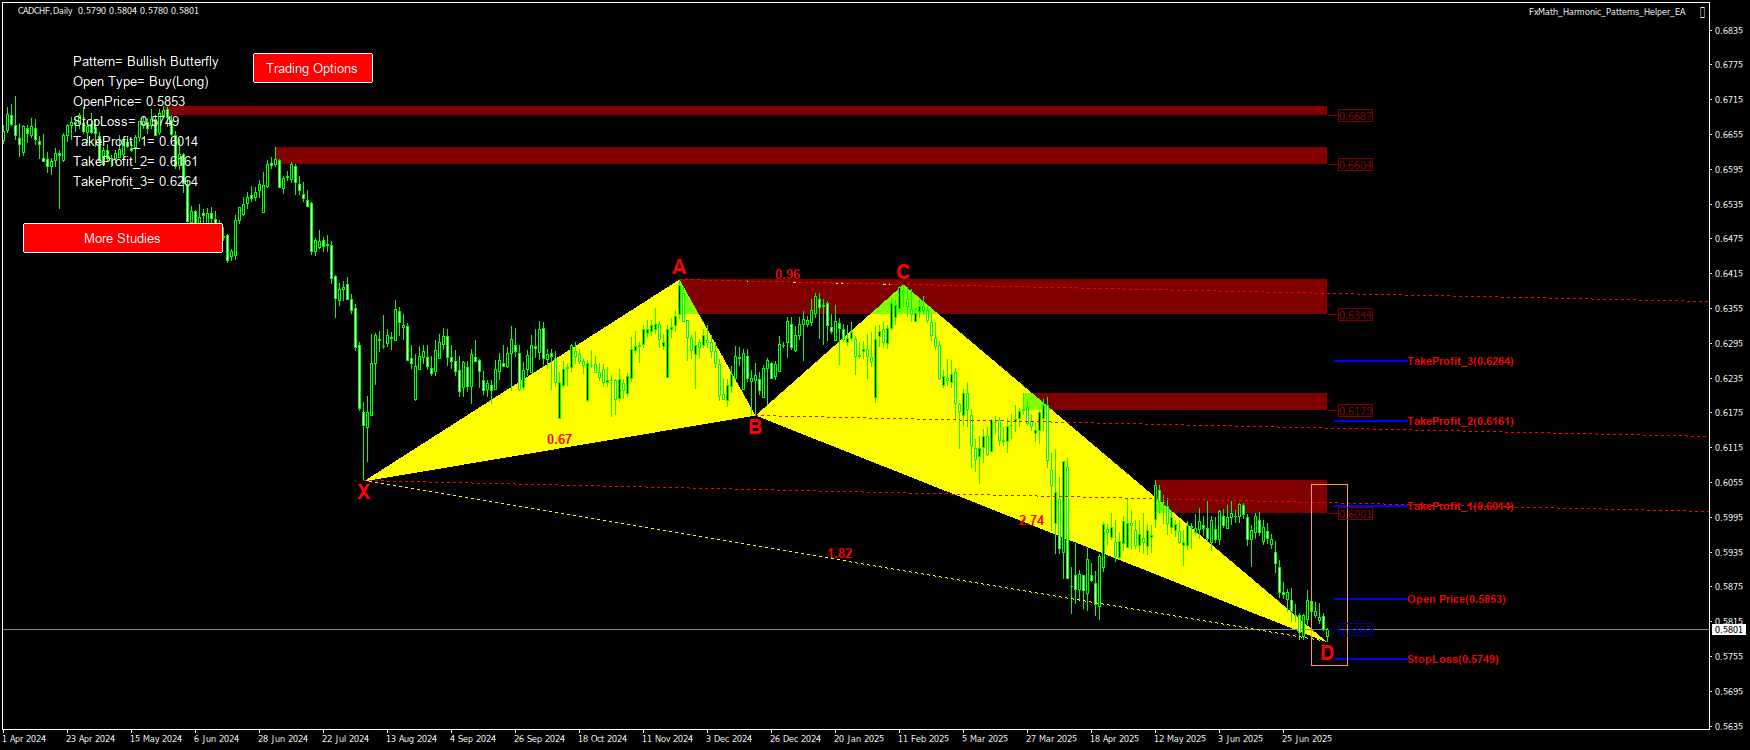Select the StopLoss(0.5749) level label
Screen dimensions: 1750x750
(1452, 659)
